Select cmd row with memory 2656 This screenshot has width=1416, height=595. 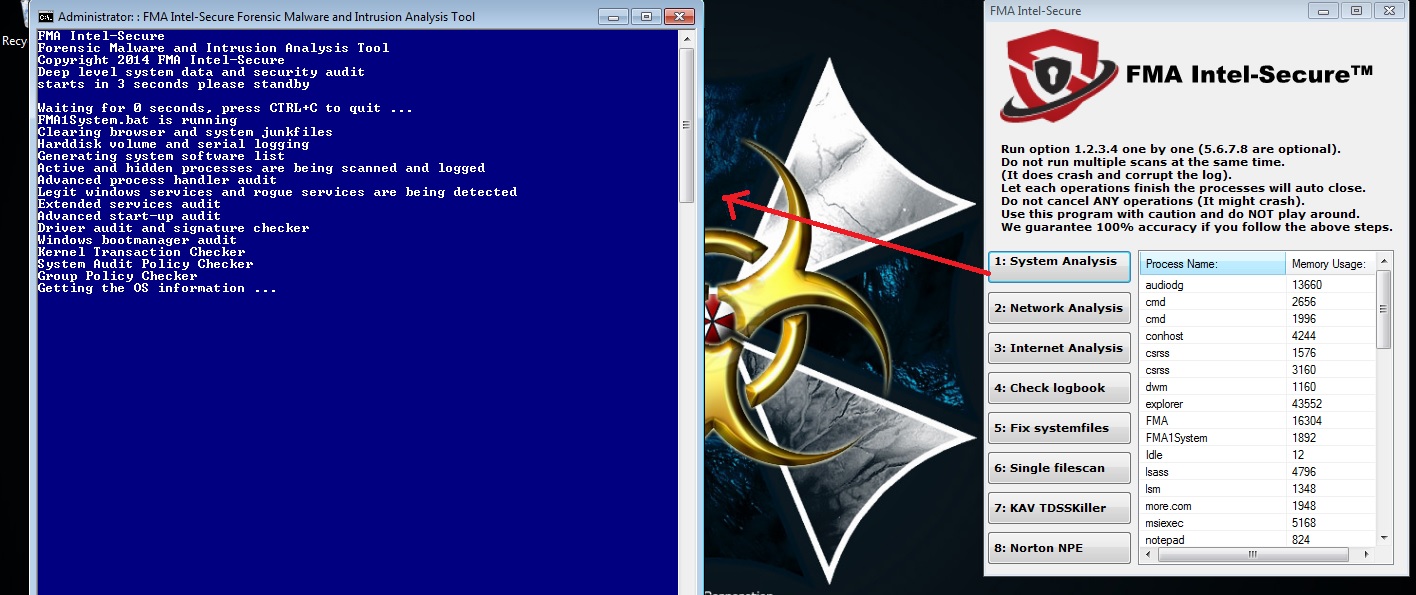[x=1258, y=302]
